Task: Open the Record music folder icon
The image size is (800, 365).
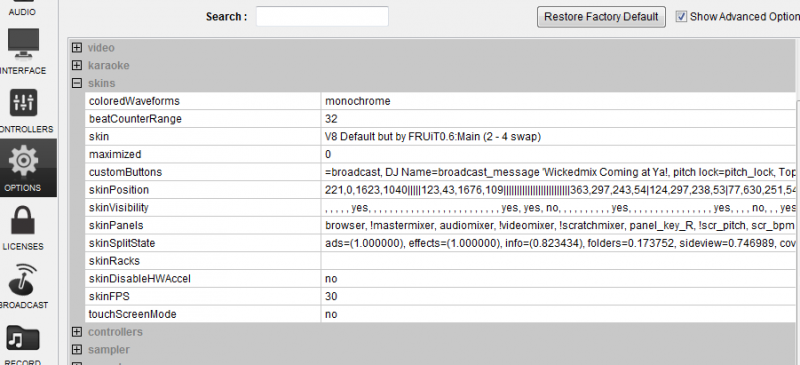Action: point(23,339)
